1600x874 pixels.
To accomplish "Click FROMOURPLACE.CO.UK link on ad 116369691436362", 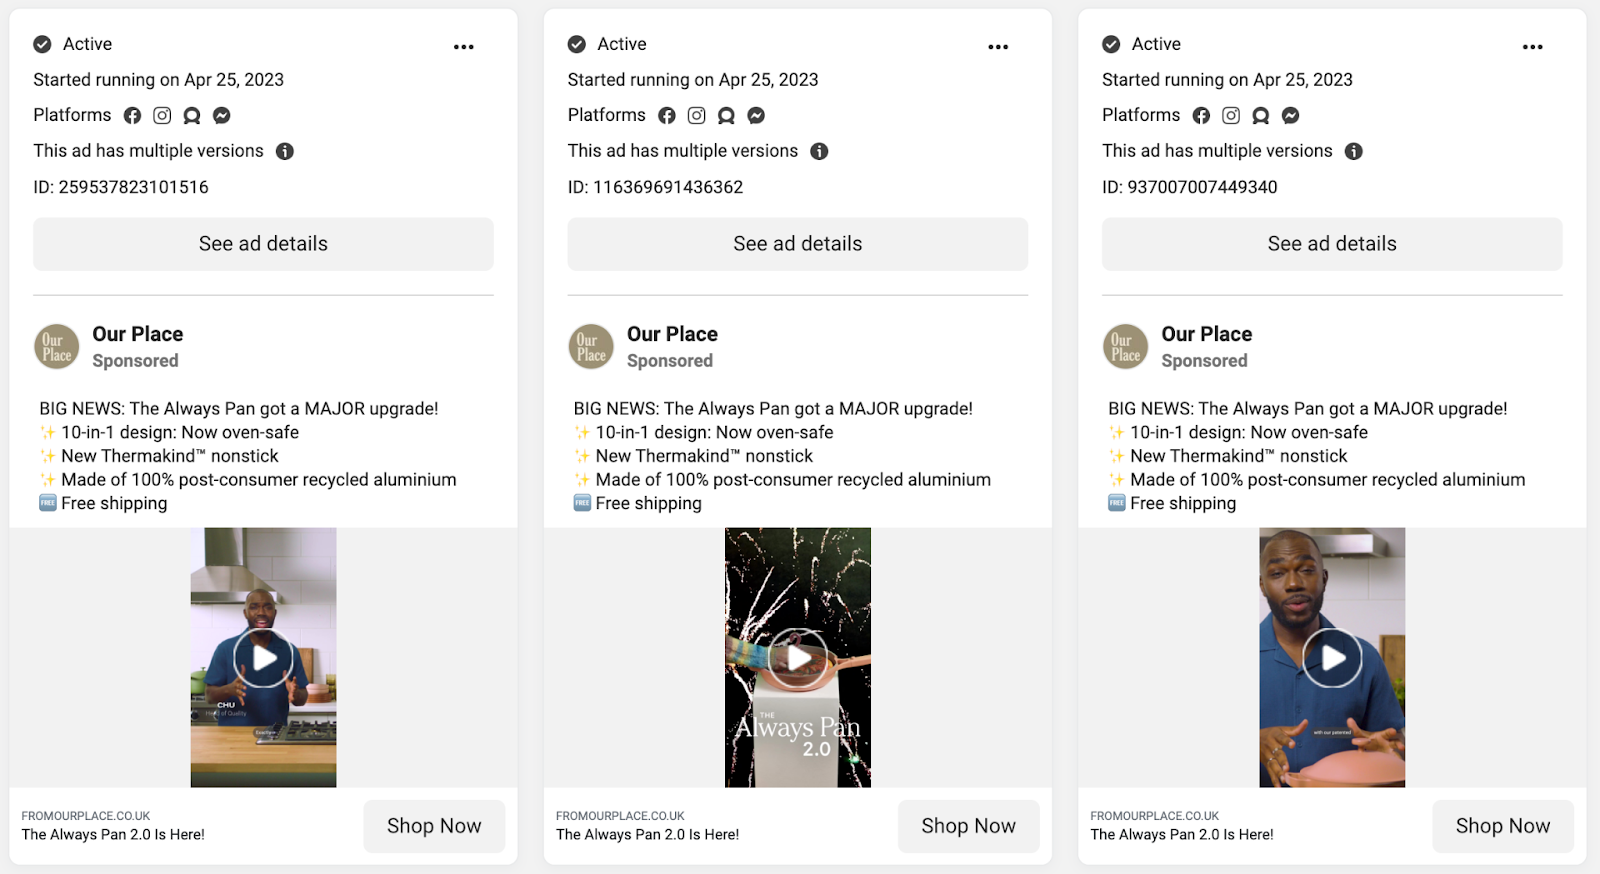I will (x=620, y=816).
